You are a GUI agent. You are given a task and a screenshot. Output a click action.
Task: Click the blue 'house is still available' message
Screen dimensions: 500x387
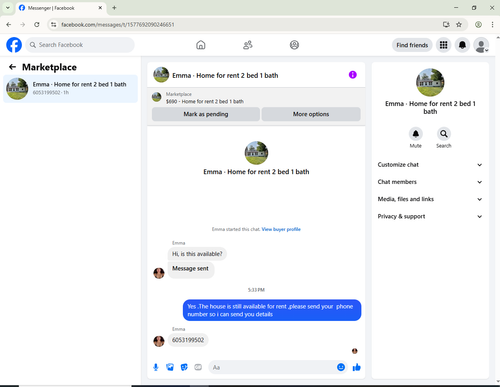click(x=272, y=310)
